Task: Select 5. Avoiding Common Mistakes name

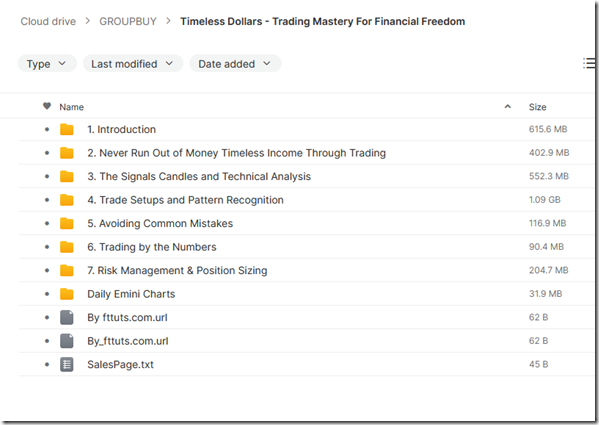Action: (x=160, y=223)
